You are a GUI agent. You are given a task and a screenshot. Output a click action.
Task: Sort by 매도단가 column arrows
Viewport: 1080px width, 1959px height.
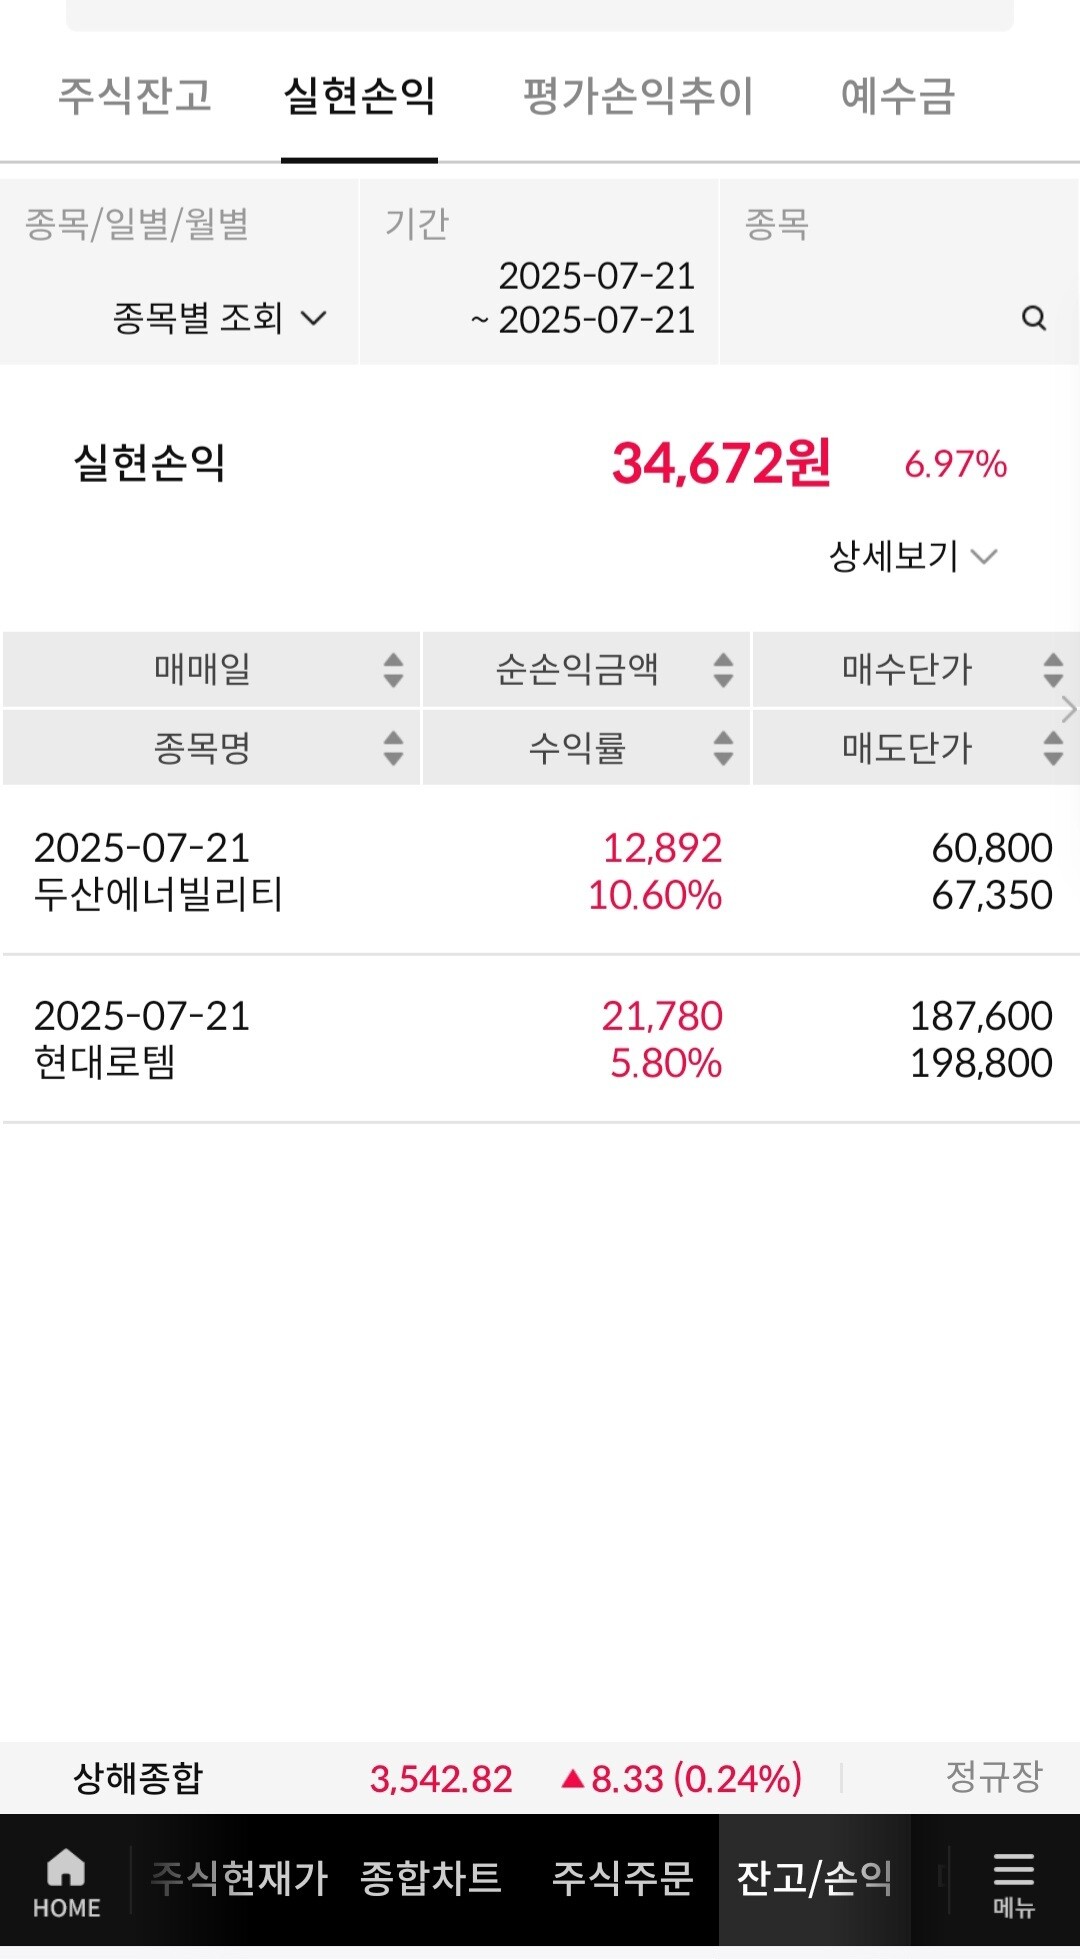pyautogui.click(x=1053, y=748)
